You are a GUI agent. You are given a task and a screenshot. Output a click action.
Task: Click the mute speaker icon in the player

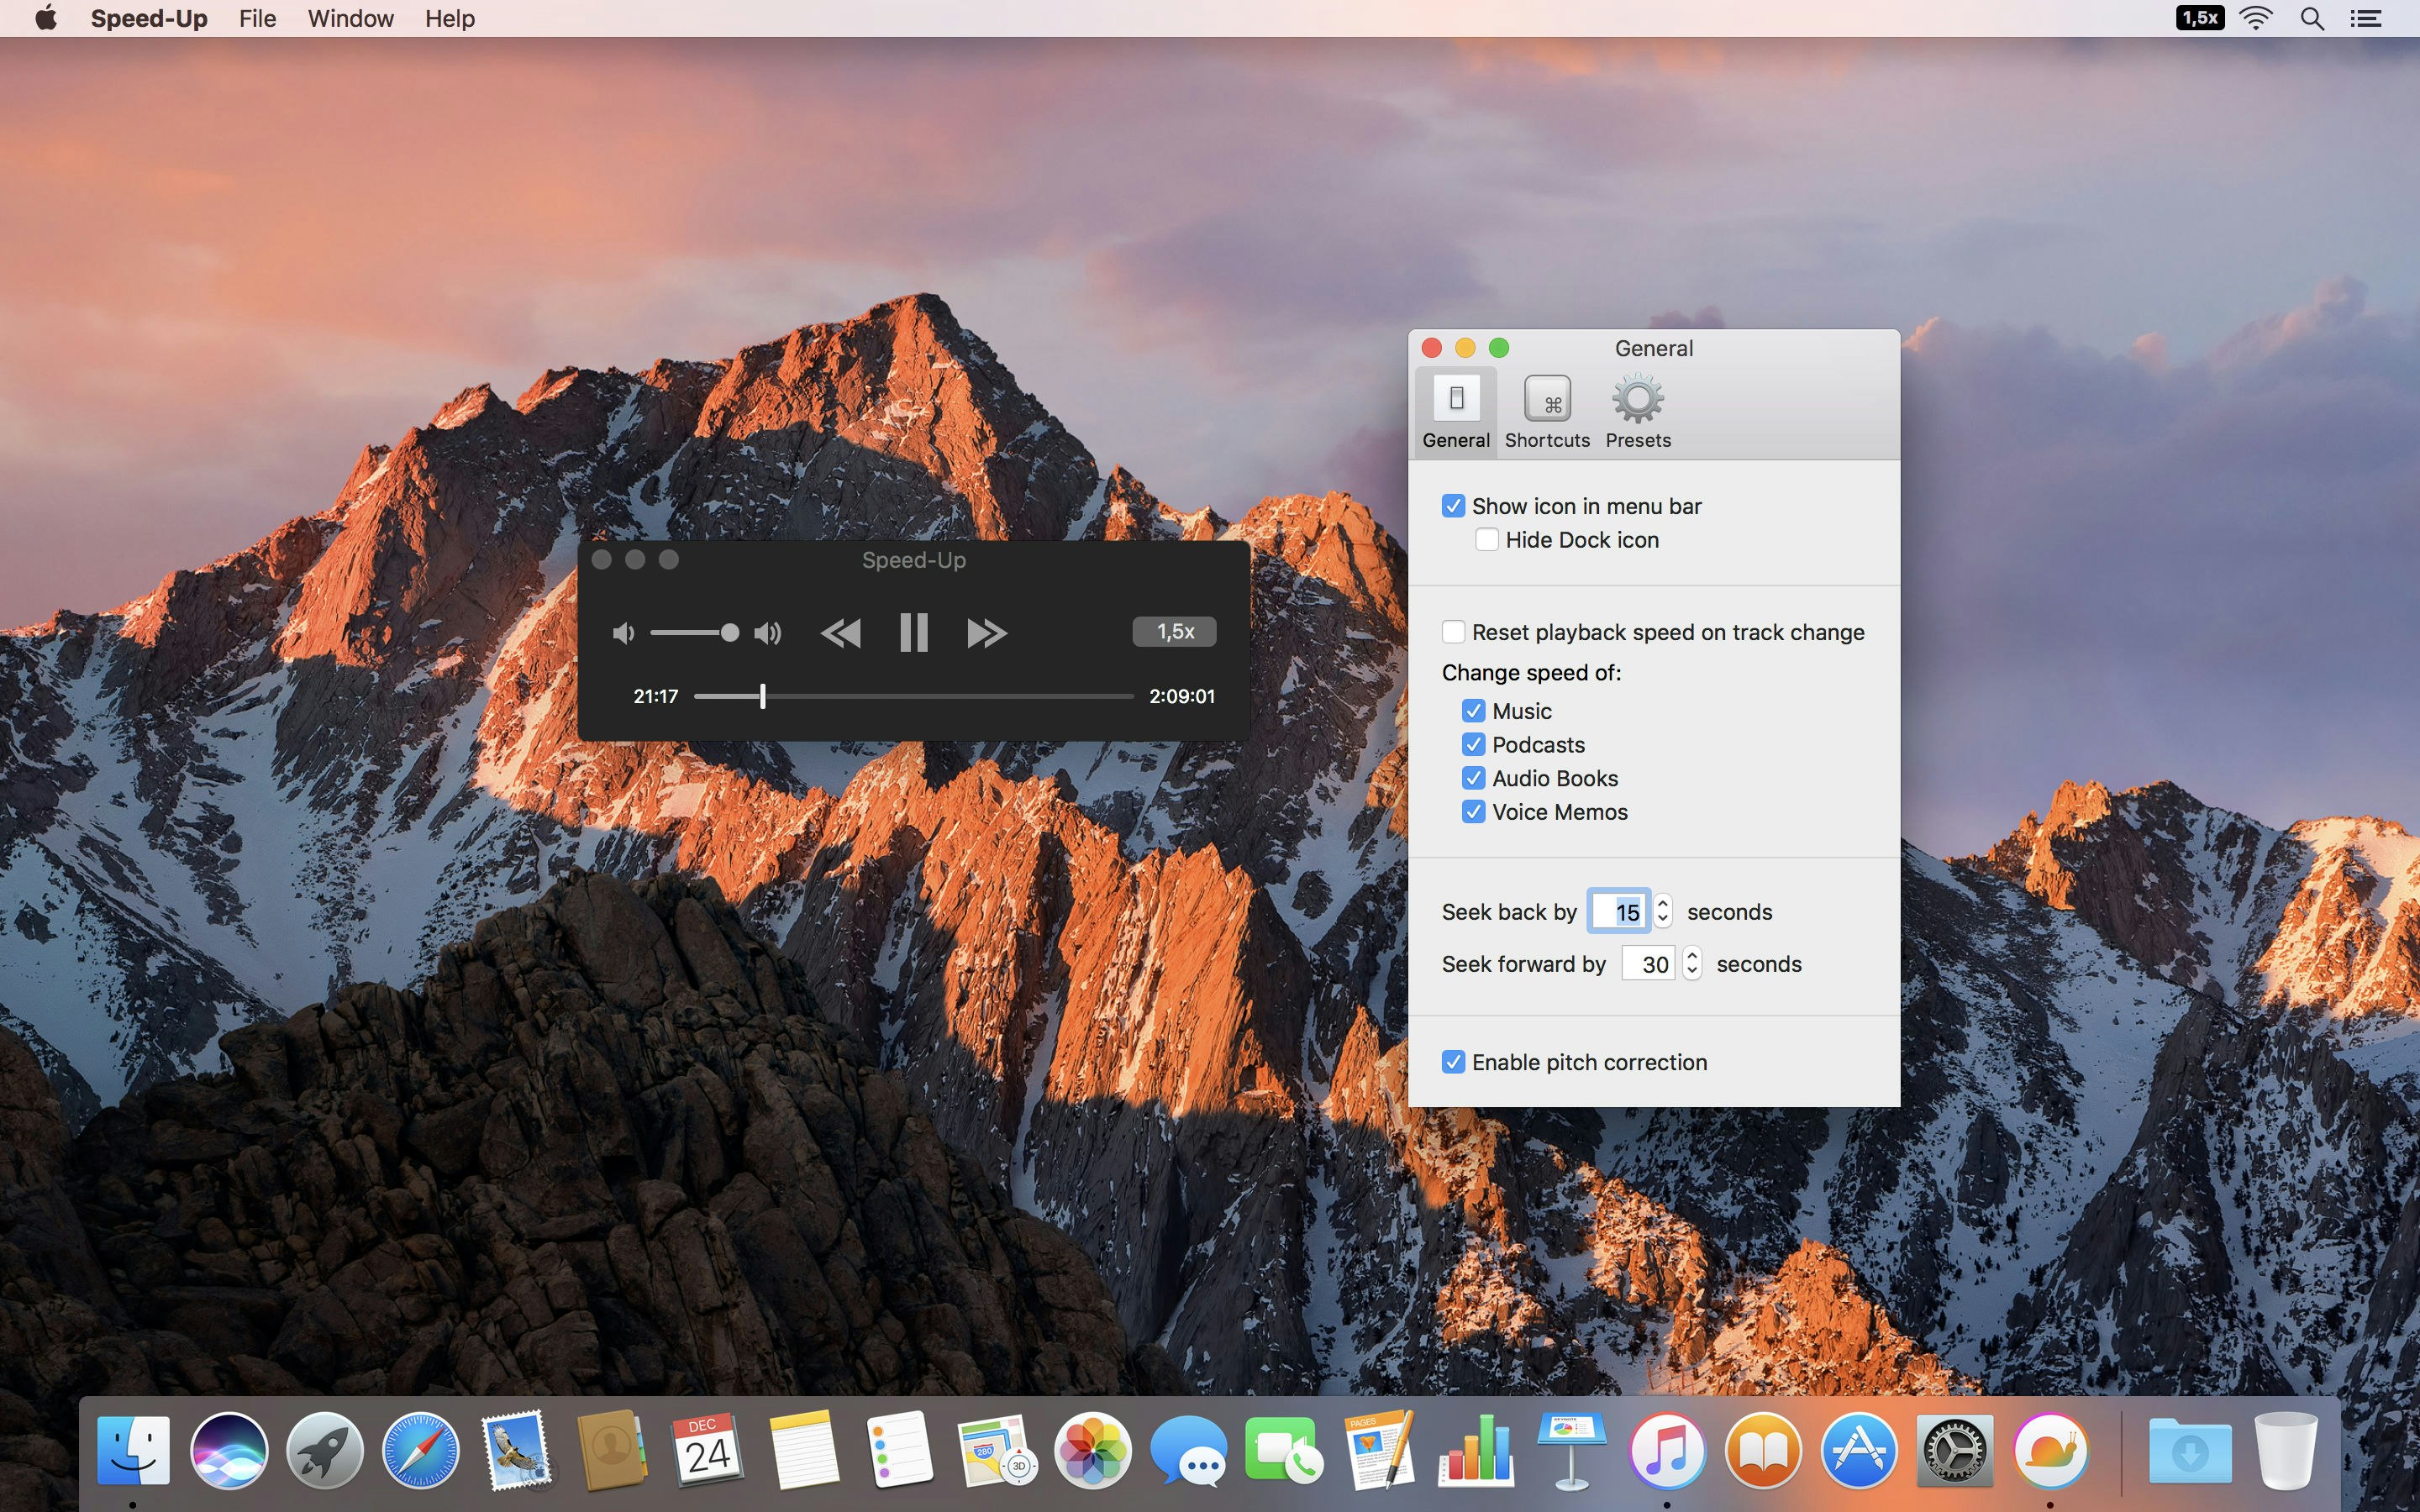[623, 632]
